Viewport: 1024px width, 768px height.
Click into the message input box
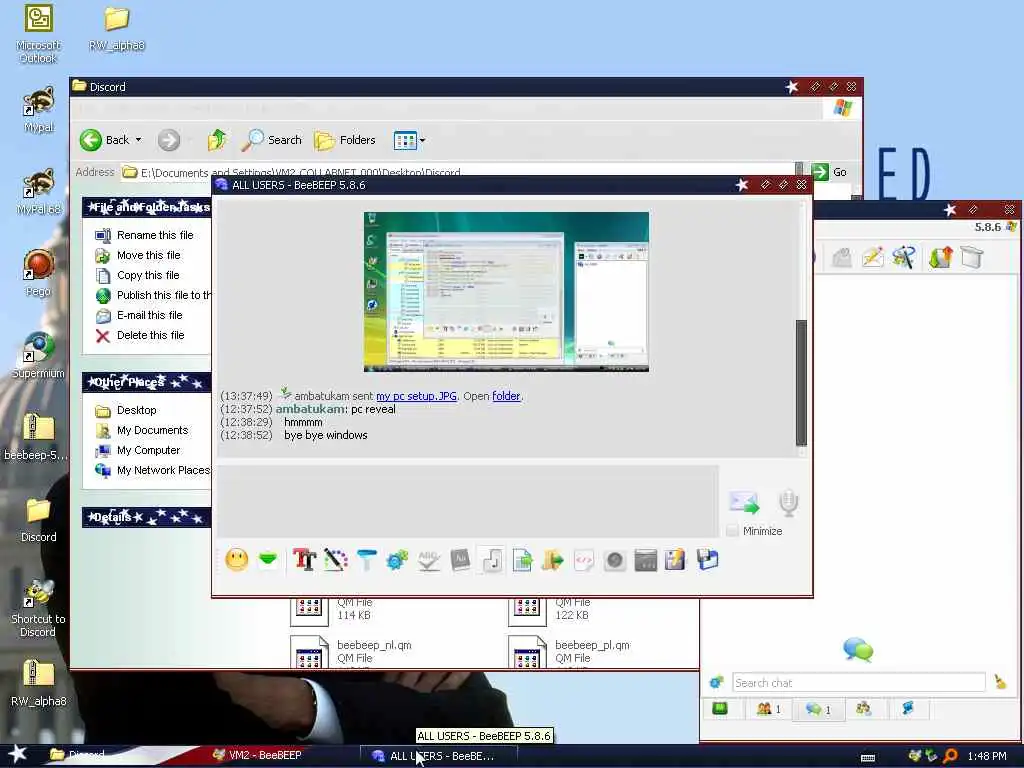[468, 502]
